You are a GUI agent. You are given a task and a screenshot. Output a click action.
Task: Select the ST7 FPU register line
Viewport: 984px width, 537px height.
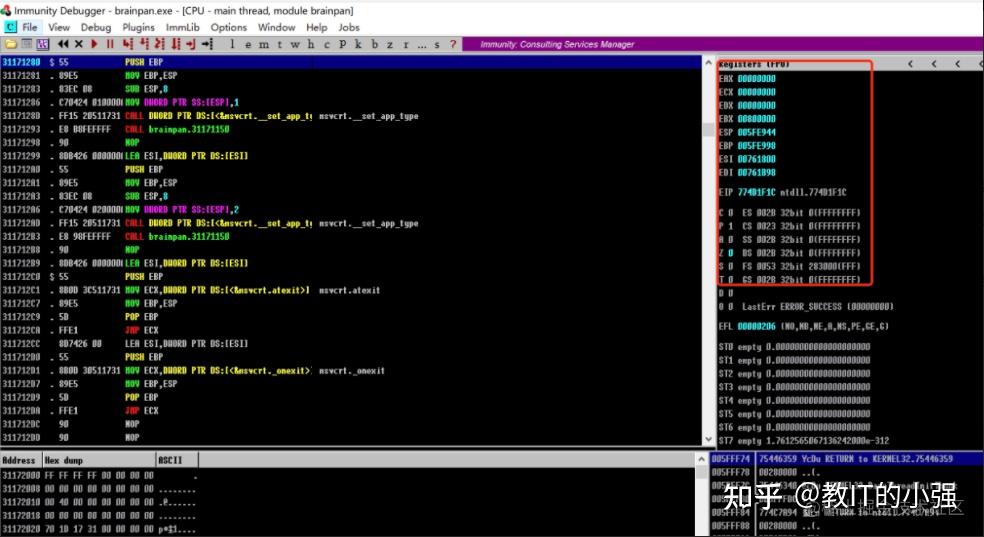click(x=803, y=440)
